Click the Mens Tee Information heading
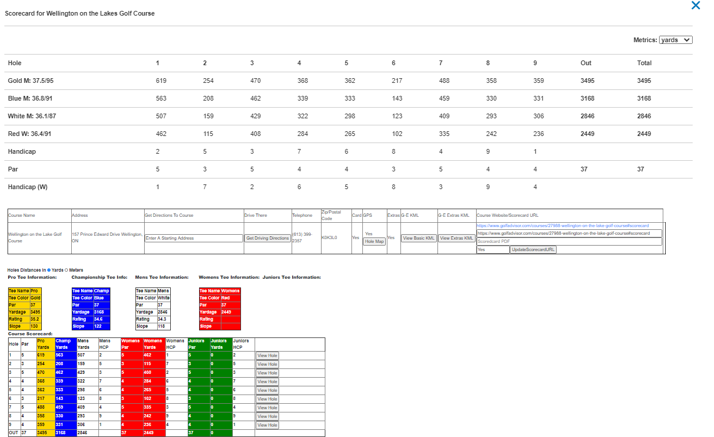 (162, 277)
